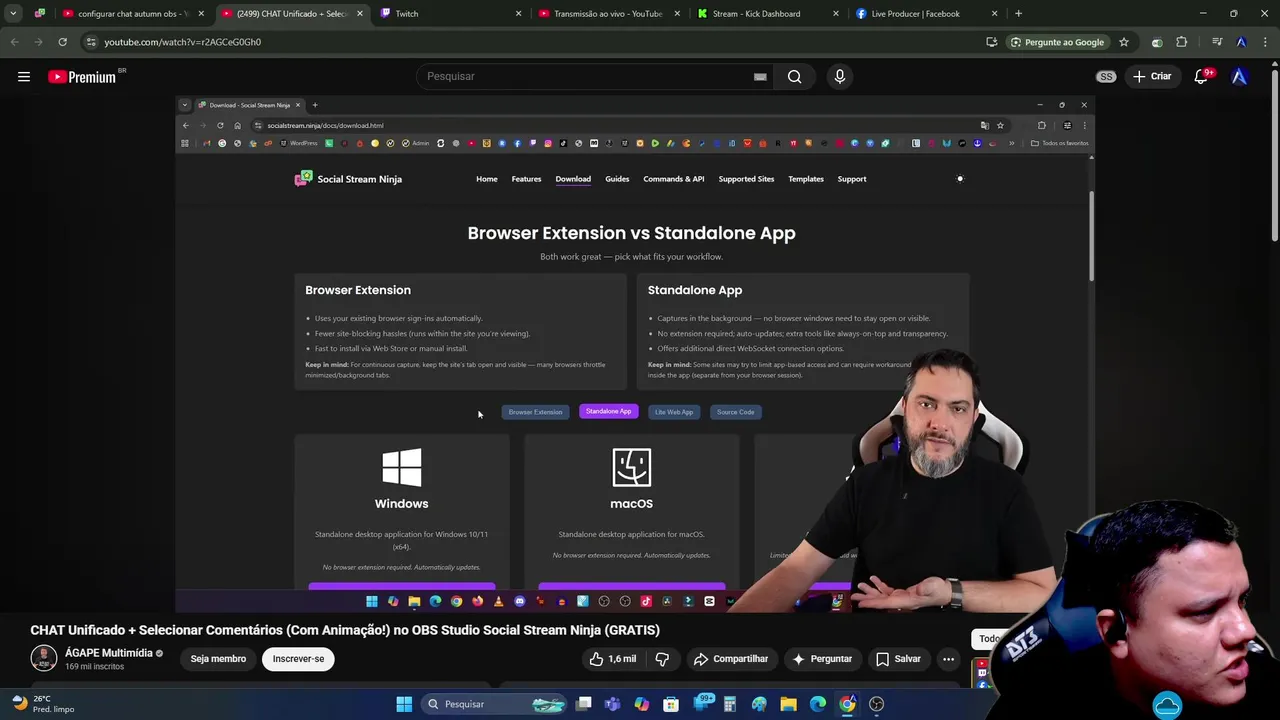This screenshot has width=1280, height=720.
Task: Open Microsoft Edge from taskbar
Action: coord(818,704)
